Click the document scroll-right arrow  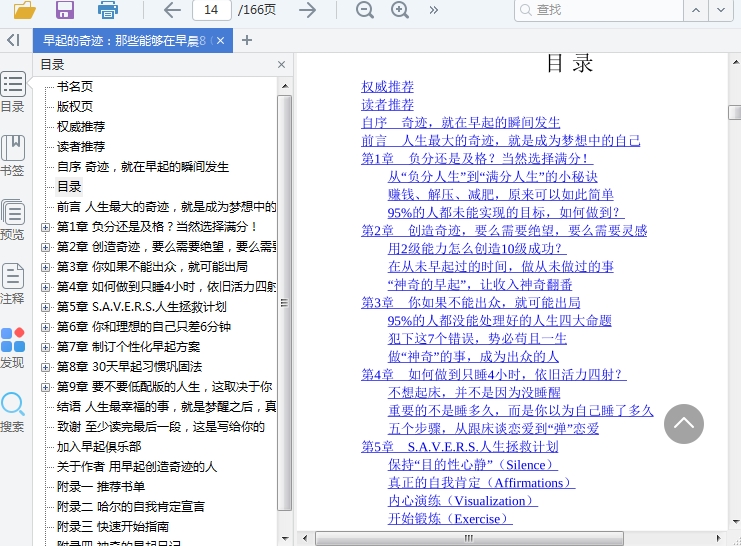click(719, 538)
